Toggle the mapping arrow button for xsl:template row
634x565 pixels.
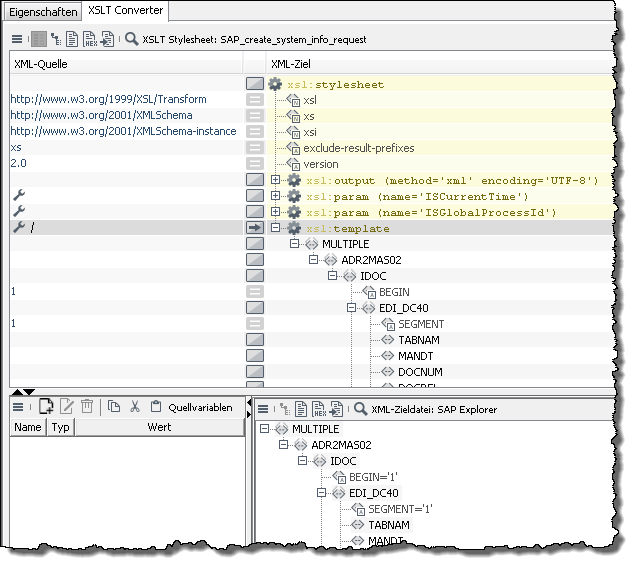click(256, 228)
